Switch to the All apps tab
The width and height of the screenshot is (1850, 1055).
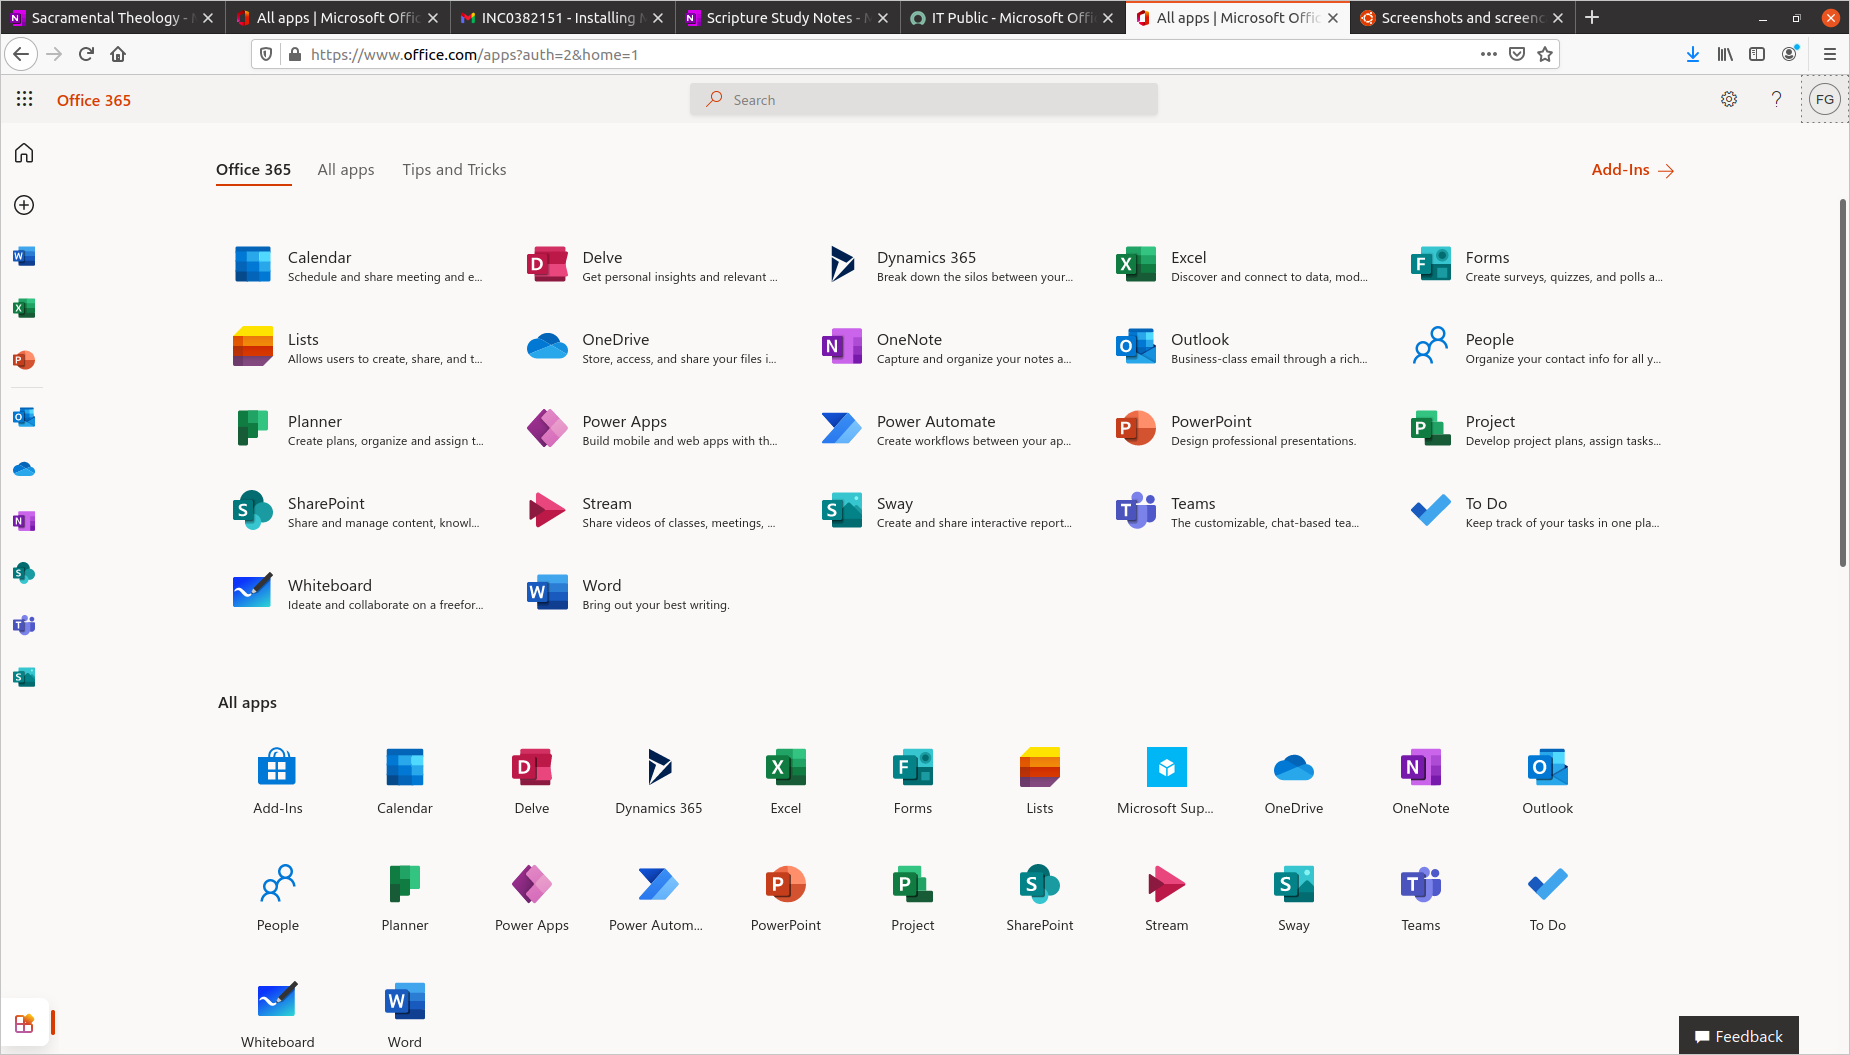coord(346,170)
